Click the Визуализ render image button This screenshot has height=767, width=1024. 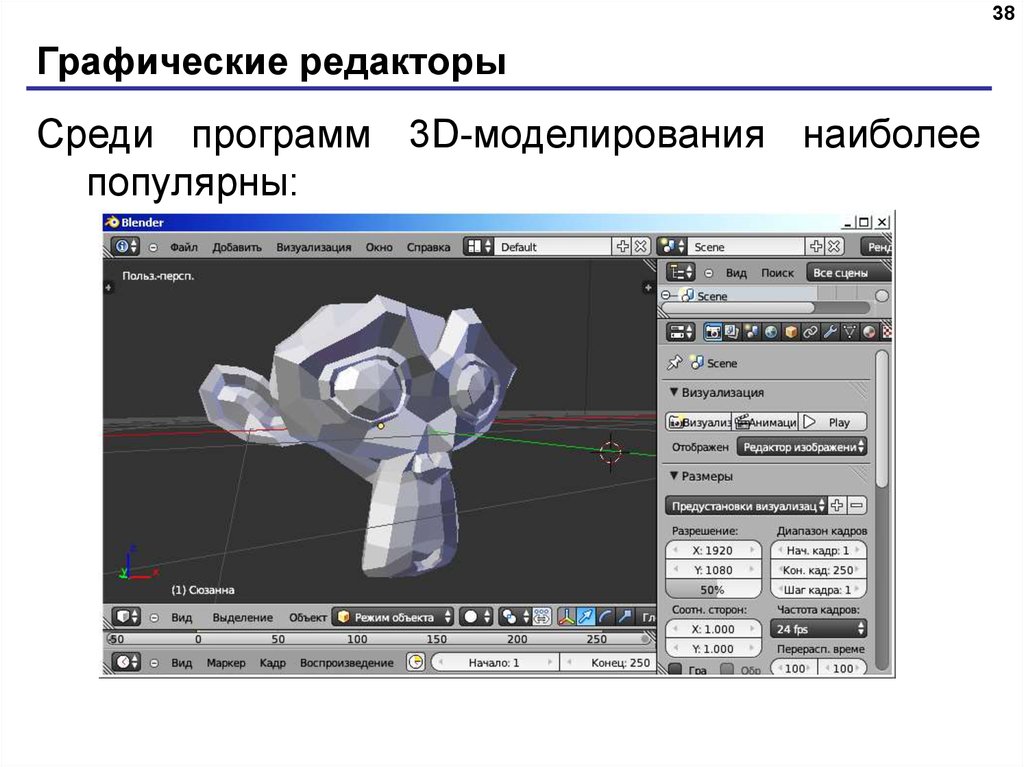(x=699, y=422)
